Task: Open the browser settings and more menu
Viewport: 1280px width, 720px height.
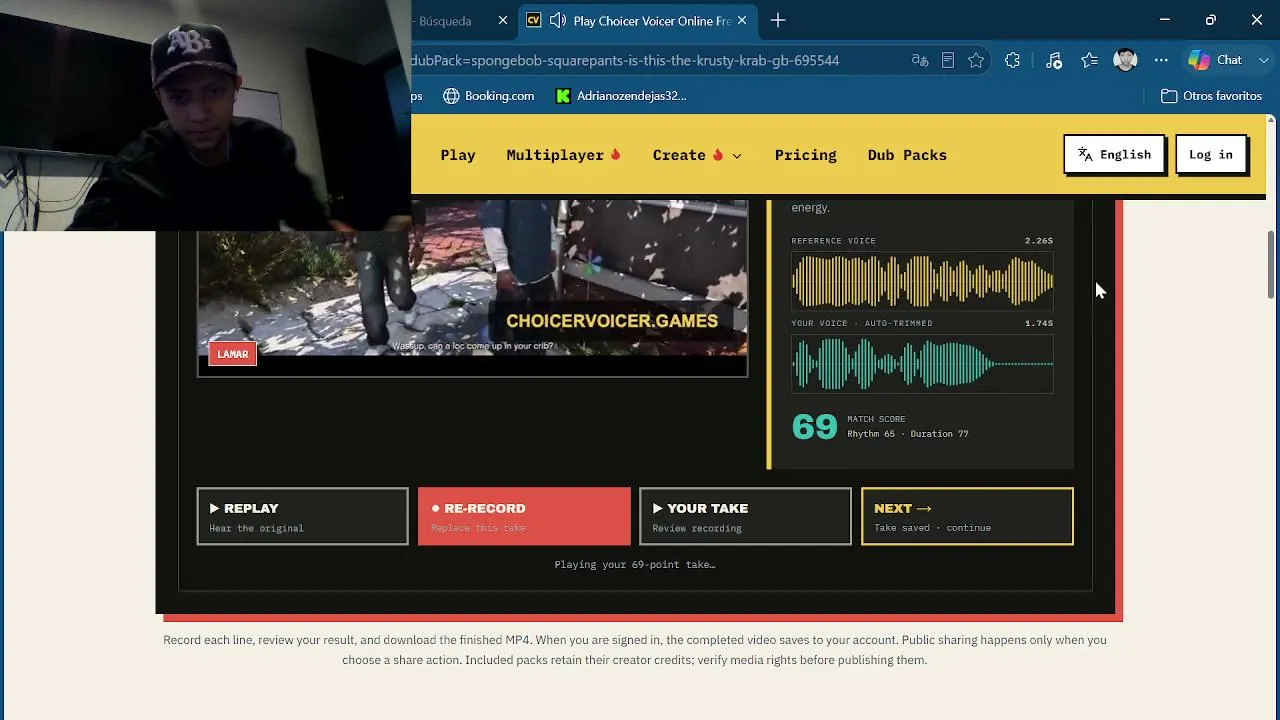Action: [1161, 60]
